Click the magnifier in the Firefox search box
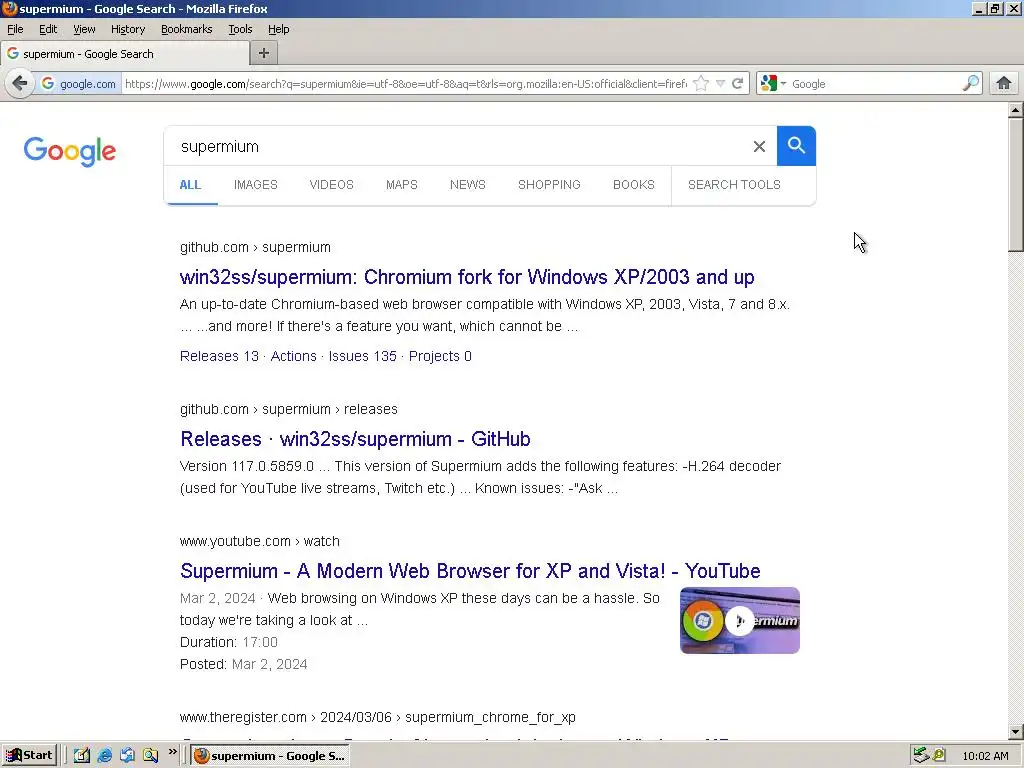Screen dimensions: 1024x768 (970, 84)
